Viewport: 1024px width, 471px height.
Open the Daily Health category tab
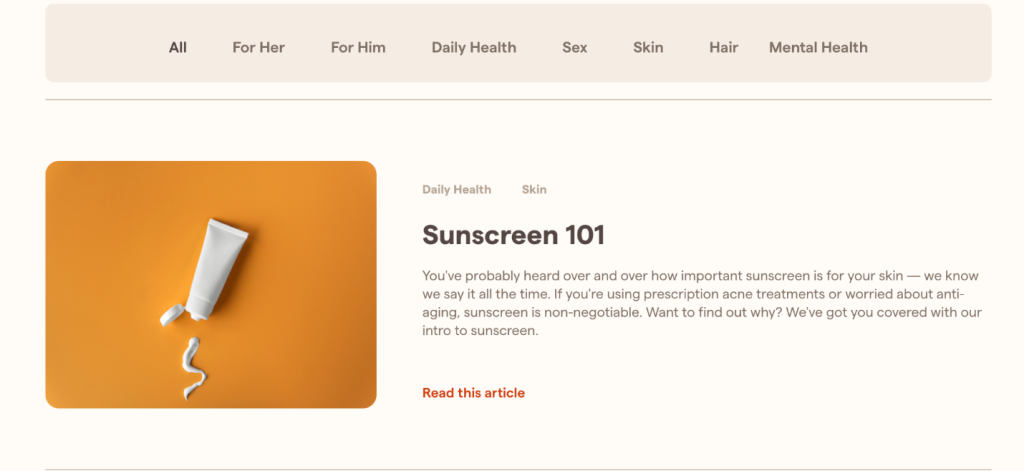click(473, 48)
